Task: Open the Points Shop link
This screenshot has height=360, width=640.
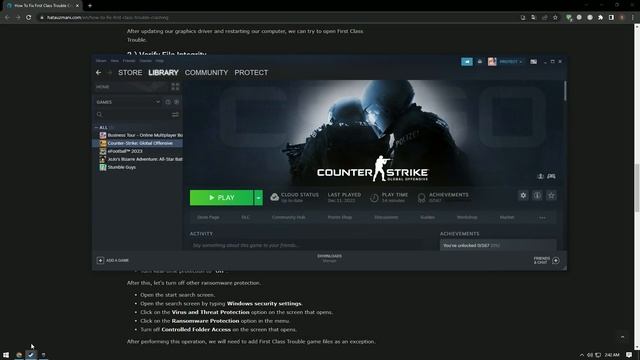Action: click(340, 218)
